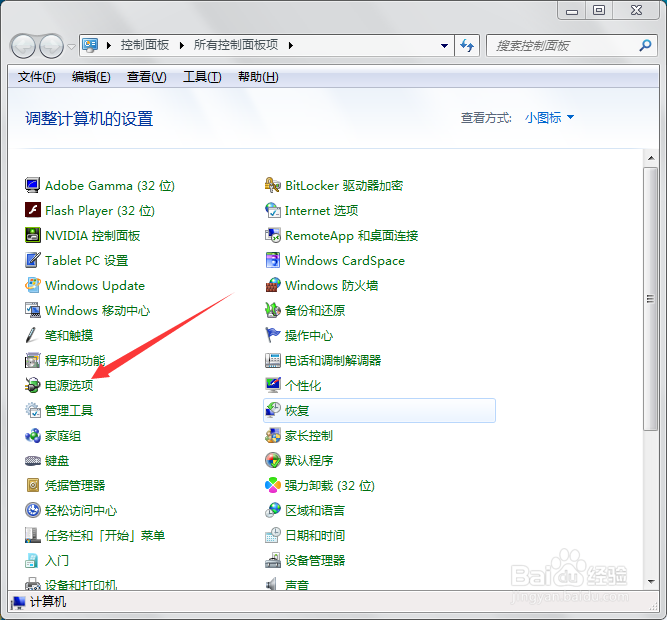
Task: Expand the arrow before 控制面板 breadcrumb
Action: [108, 46]
